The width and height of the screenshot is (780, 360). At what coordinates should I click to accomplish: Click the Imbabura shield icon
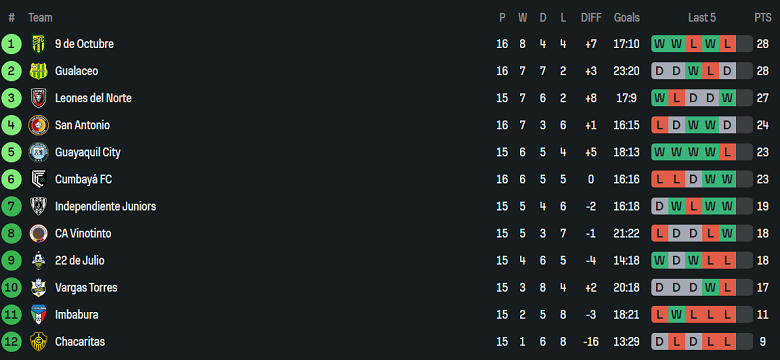[x=38, y=315]
